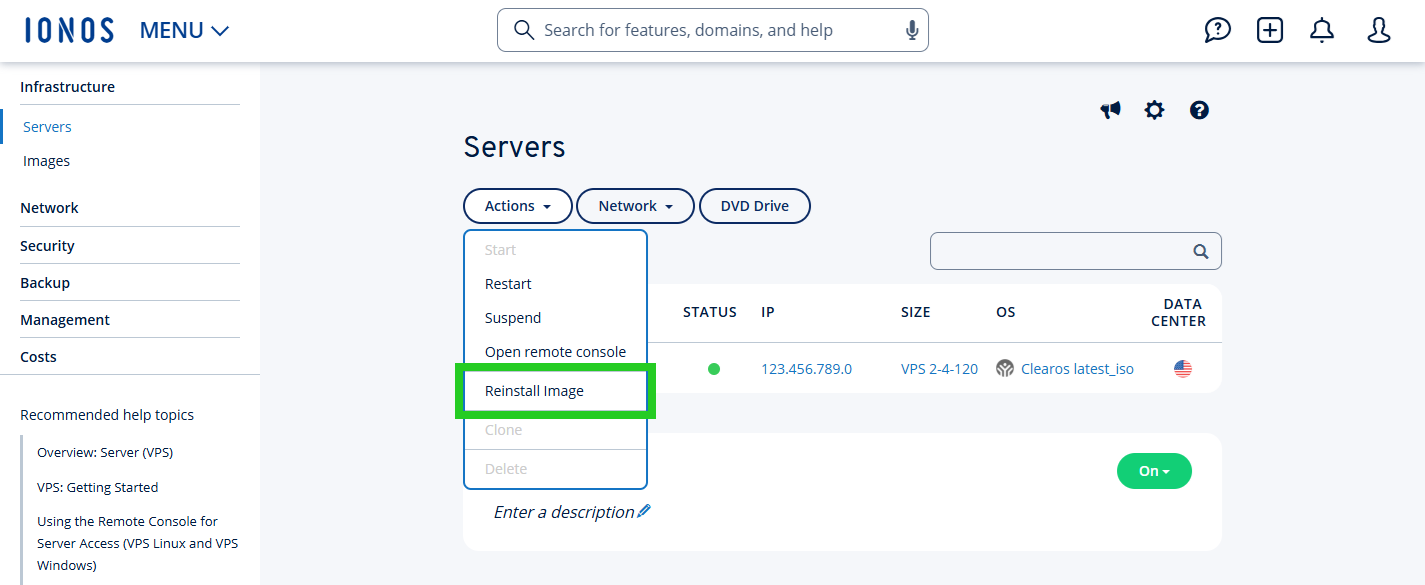Sort by the SIZE column header

pos(916,312)
